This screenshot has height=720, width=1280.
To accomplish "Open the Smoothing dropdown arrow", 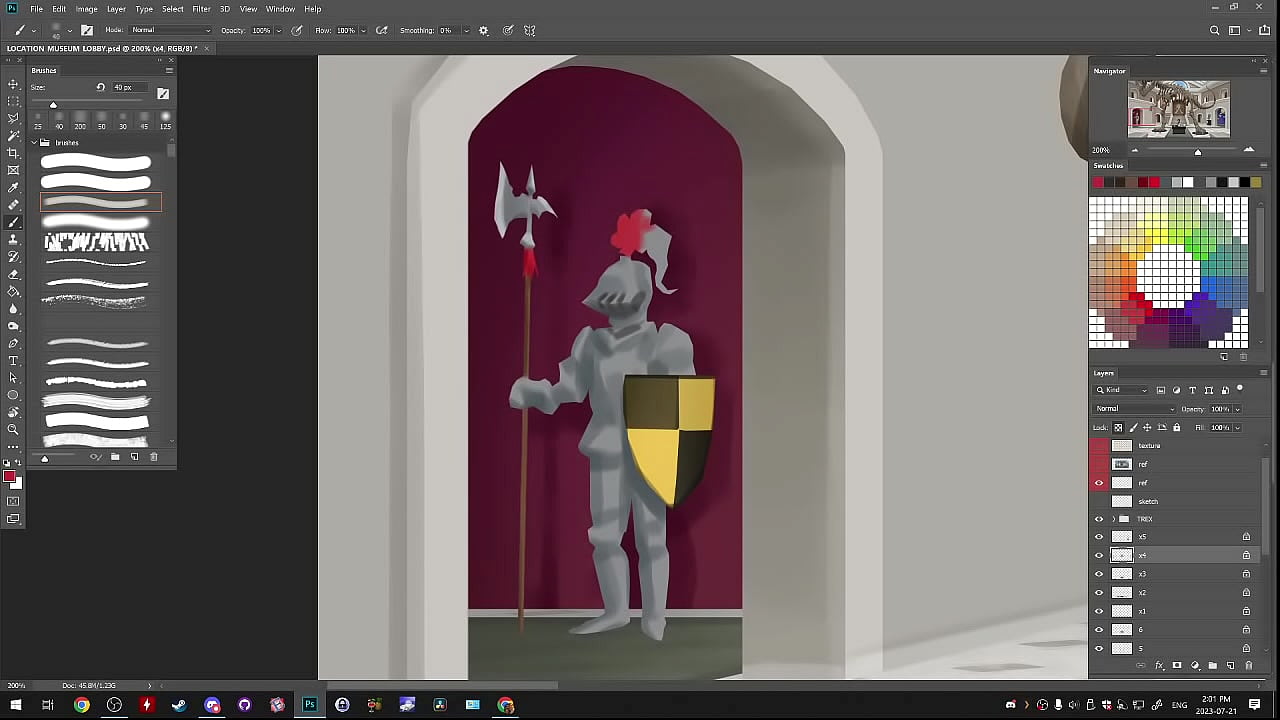I will (468, 30).
